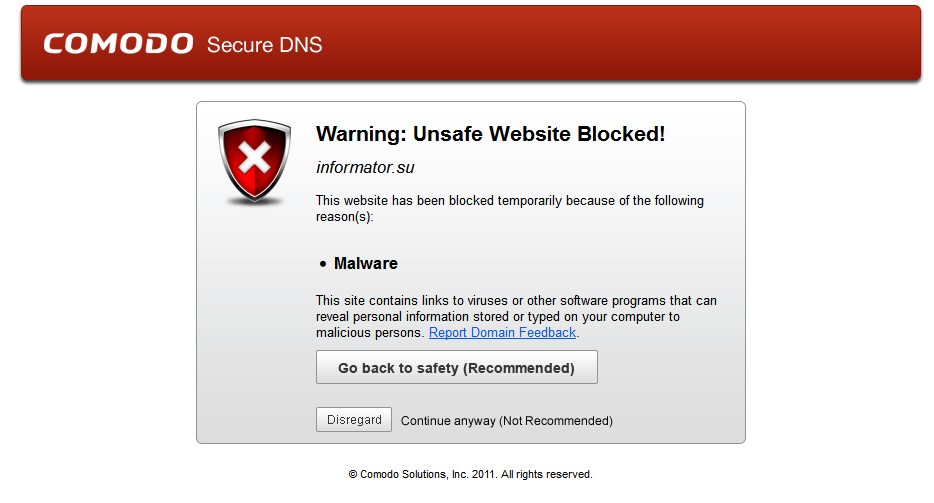Click "Continue anyway (Not Recommended)" label
Screen dimensions: 934x503
[x=506, y=421]
